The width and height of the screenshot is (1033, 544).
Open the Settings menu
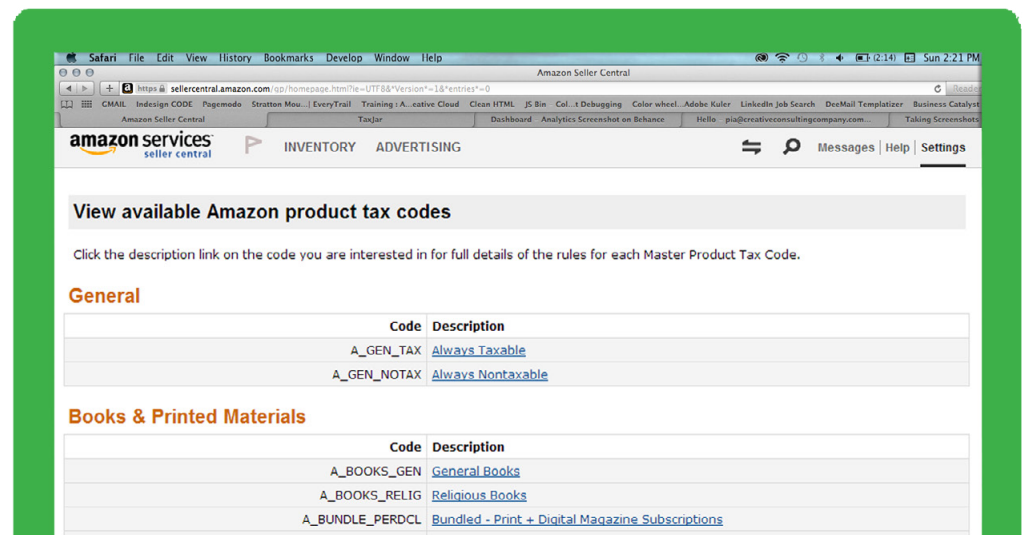943,148
